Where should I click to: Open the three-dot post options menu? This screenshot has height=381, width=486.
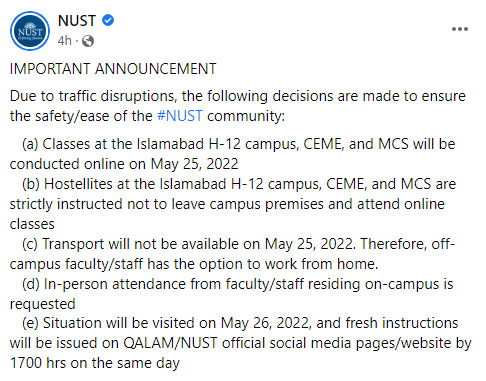(x=460, y=29)
